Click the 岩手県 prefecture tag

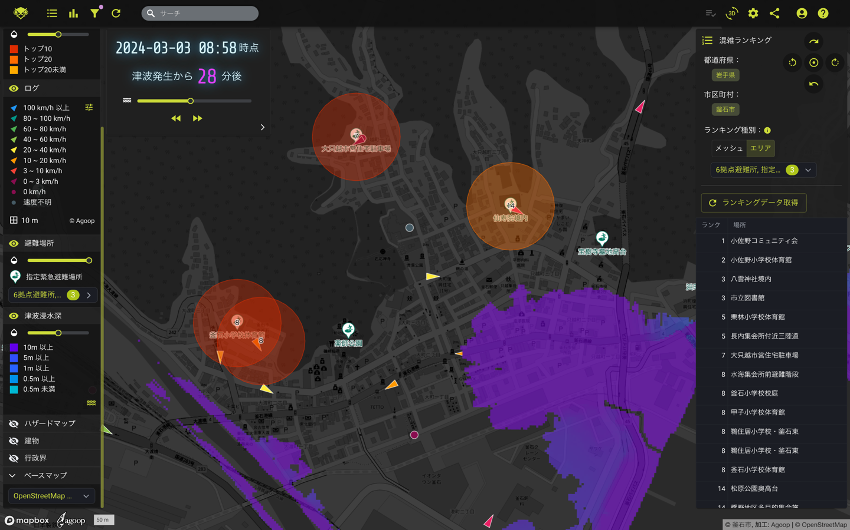pyautogui.click(x=724, y=75)
